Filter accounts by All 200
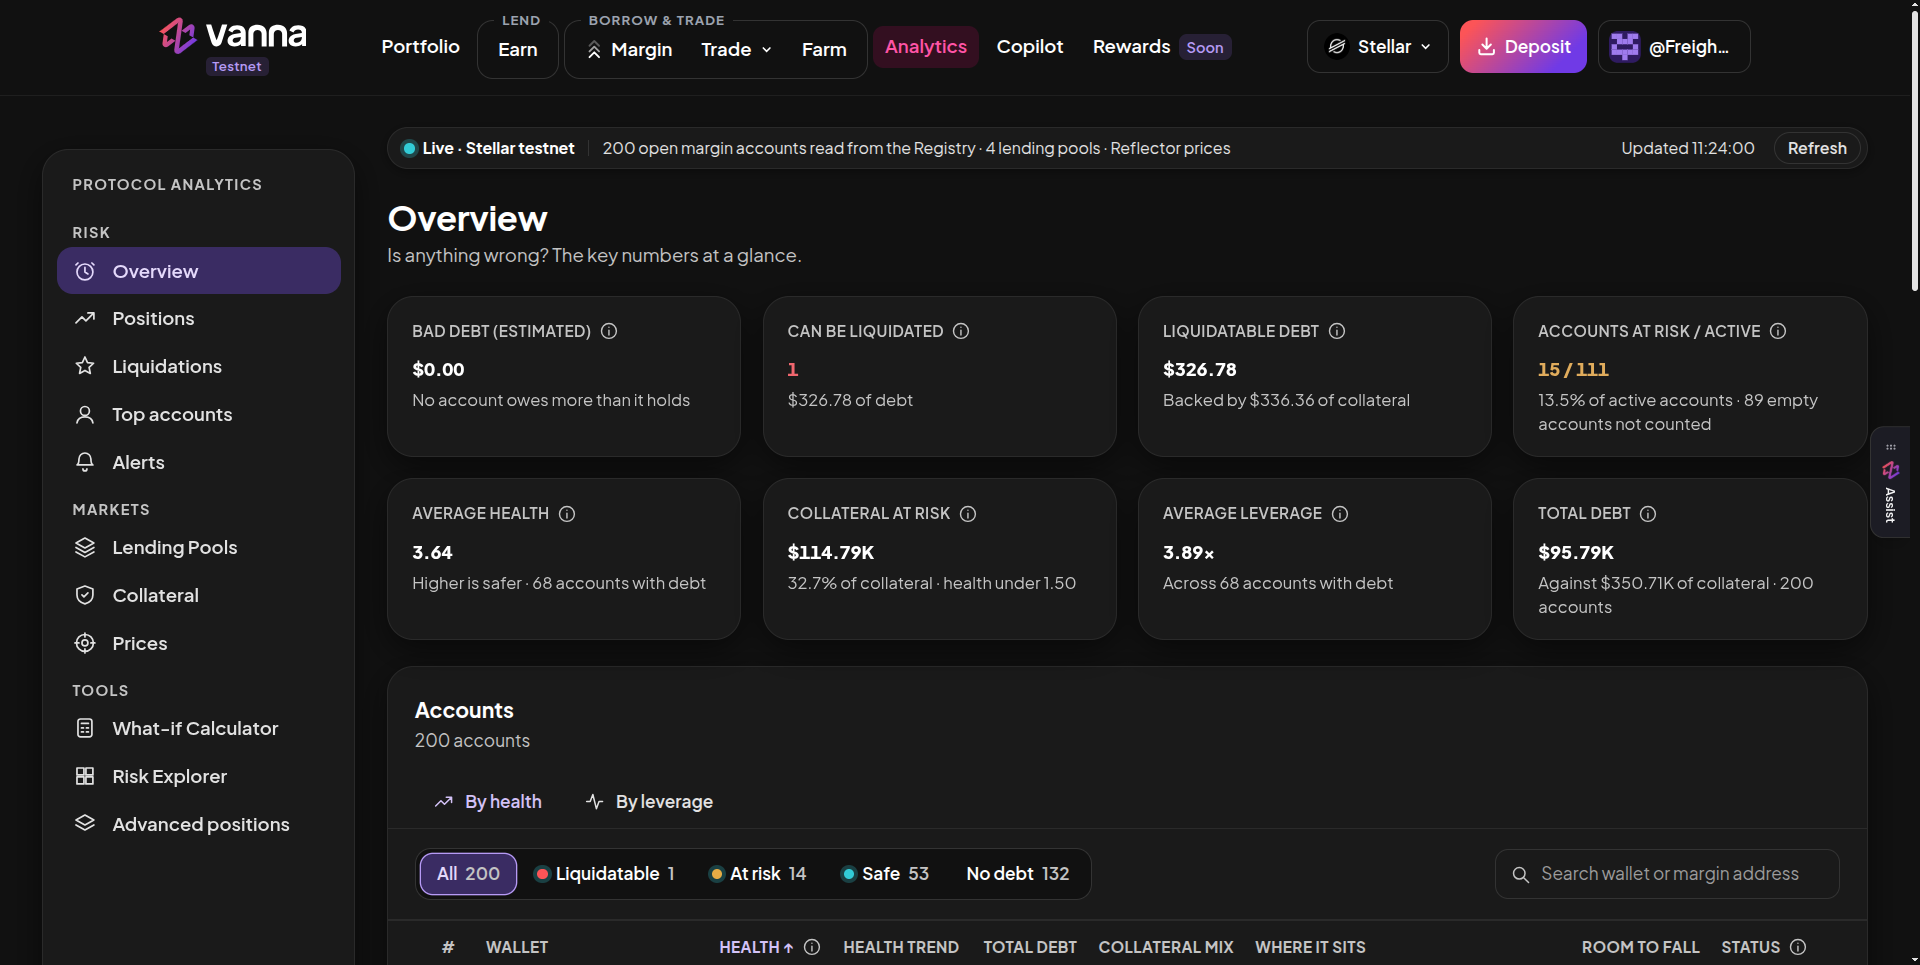The height and width of the screenshot is (965, 1920). tap(468, 874)
